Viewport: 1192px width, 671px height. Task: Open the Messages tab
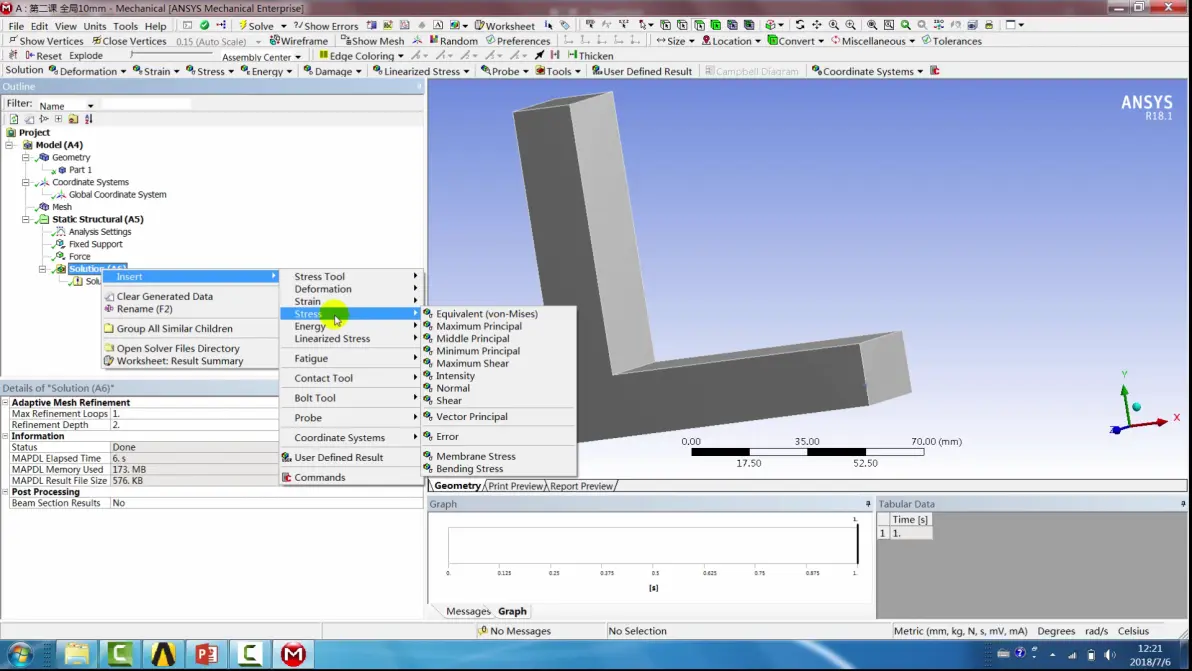point(468,611)
